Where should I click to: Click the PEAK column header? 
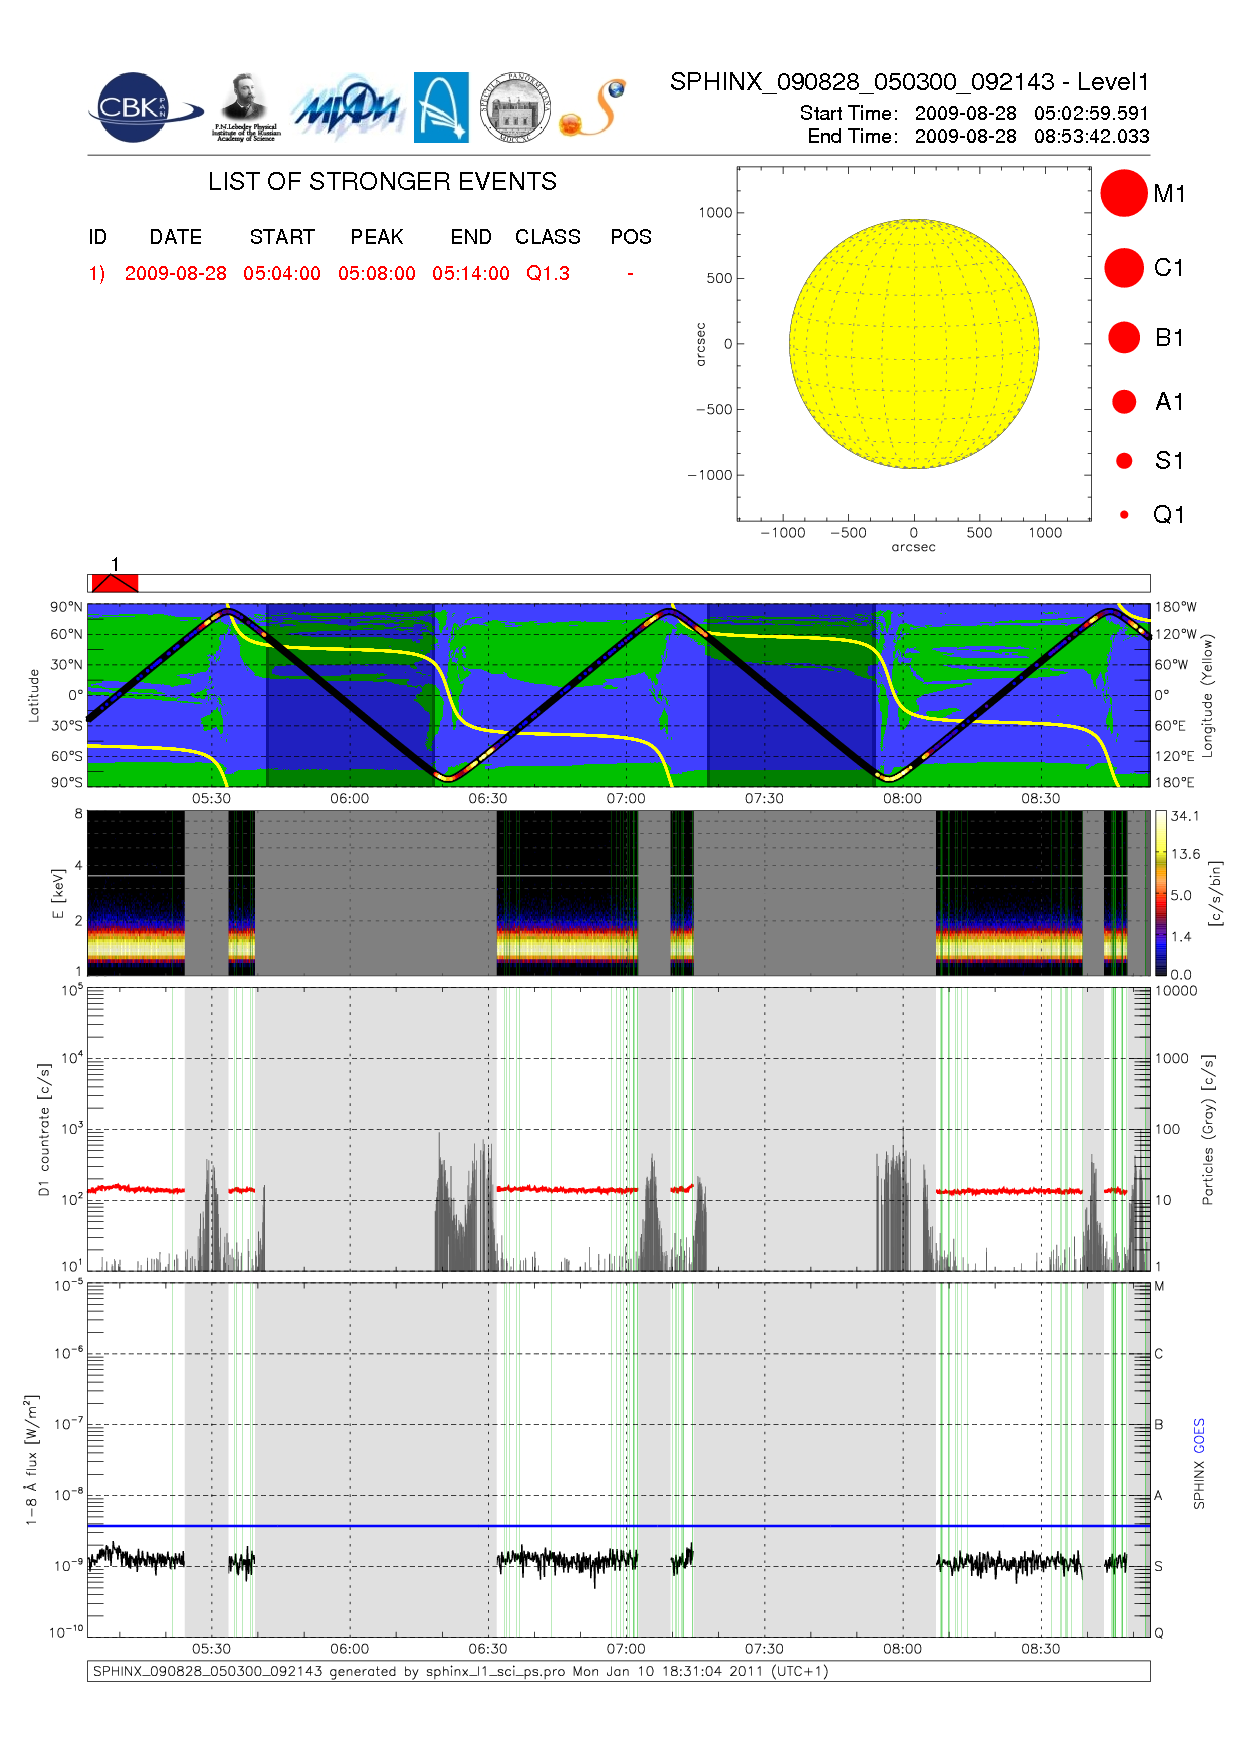pos(376,237)
